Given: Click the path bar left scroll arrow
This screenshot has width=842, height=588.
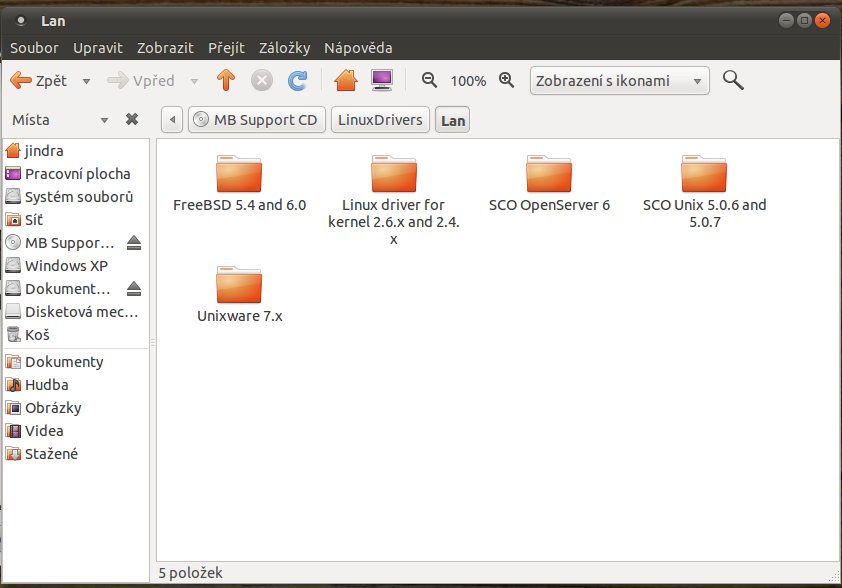Looking at the screenshot, I should pos(172,120).
